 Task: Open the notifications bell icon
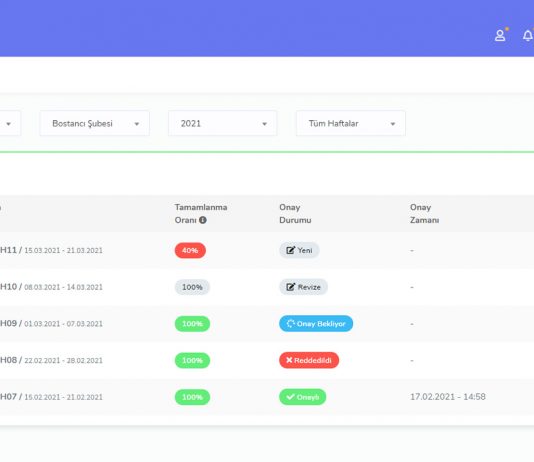[528, 35]
